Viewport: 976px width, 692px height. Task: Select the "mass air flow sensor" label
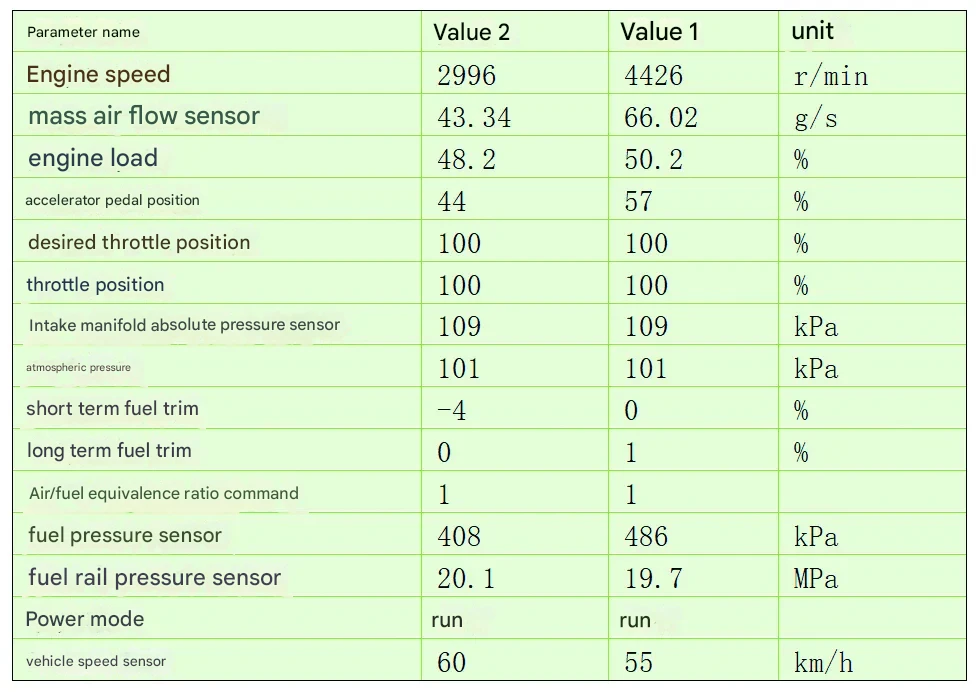[x=144, y=116]
